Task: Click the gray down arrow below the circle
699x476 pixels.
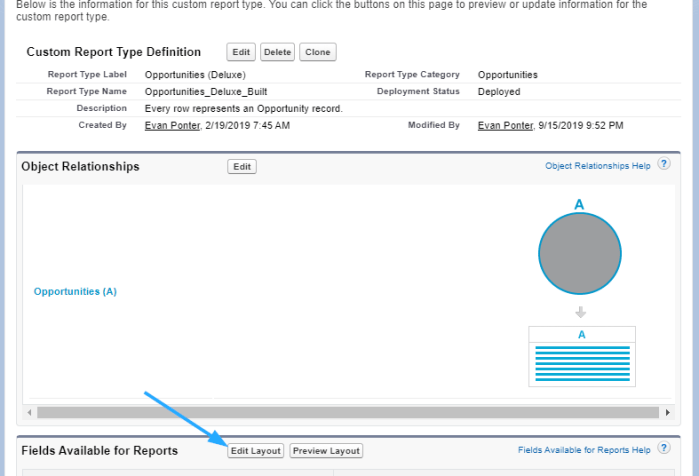Action: [581, 312]
